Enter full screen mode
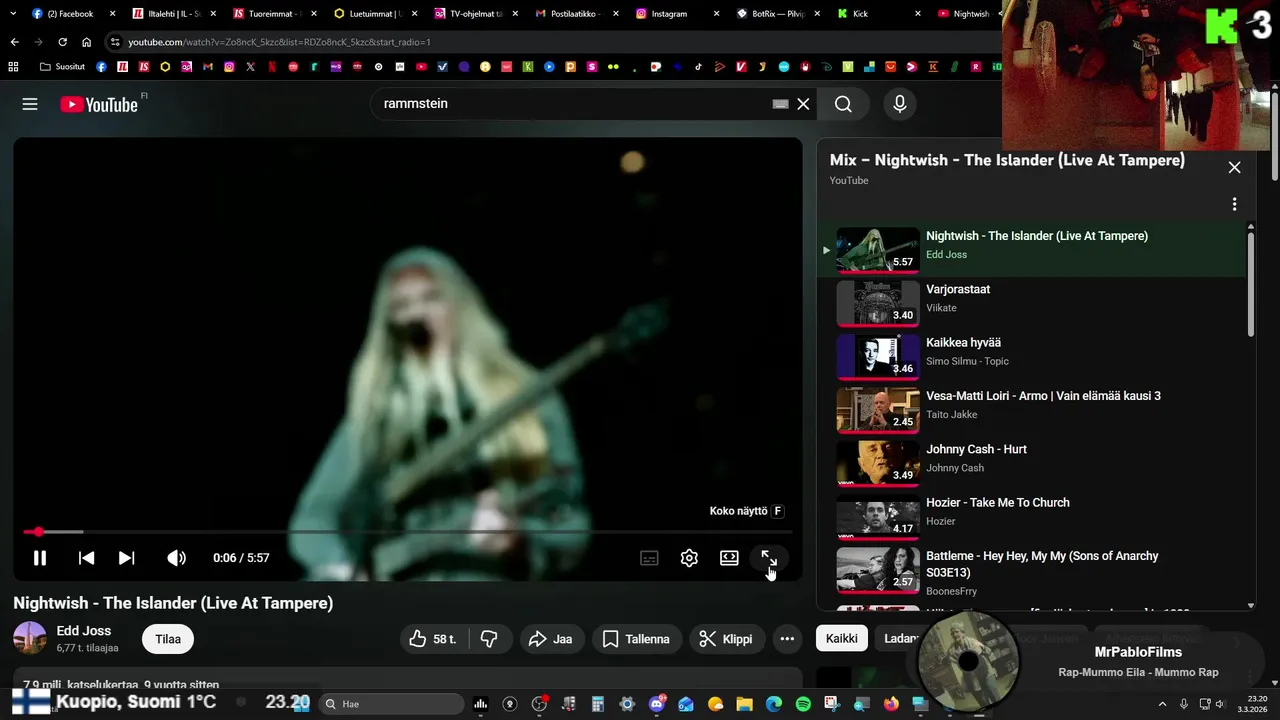The height and width of the screenshot is (720, 1280). 769,558
